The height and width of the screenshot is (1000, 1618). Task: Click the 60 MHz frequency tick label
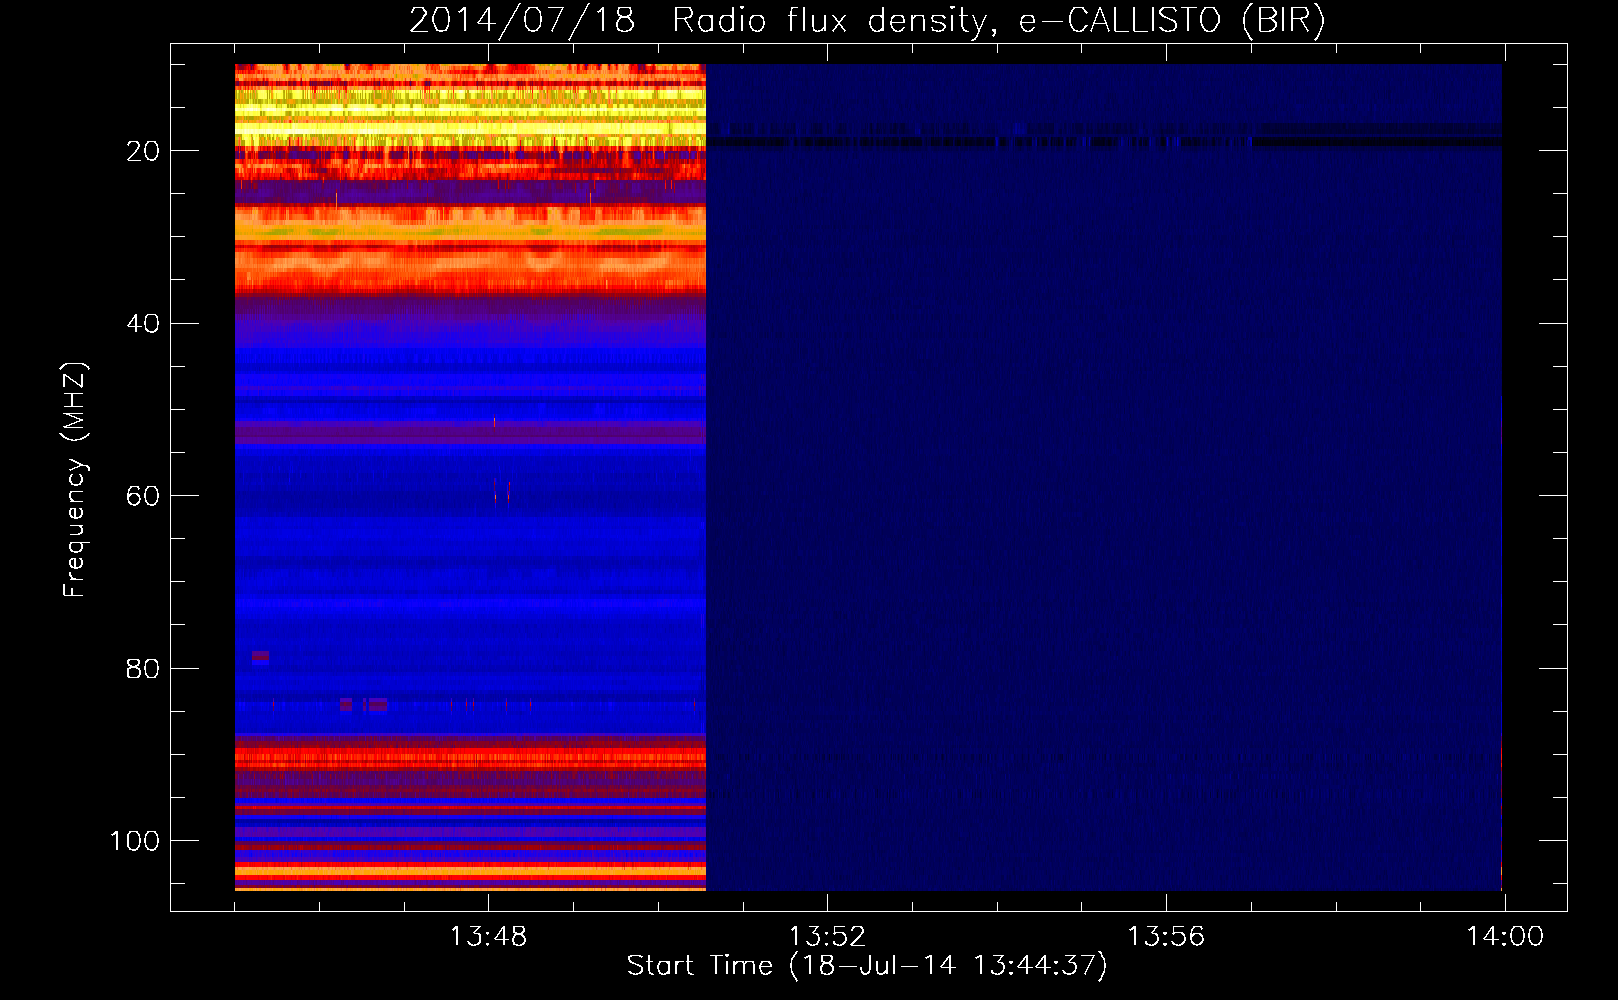(x=143, y=497)
